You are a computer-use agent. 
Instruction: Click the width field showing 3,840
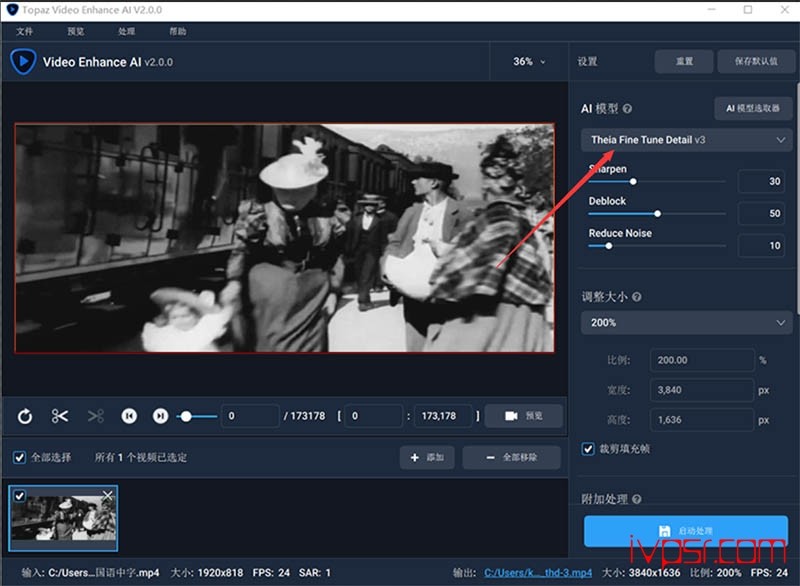point(702,390)
